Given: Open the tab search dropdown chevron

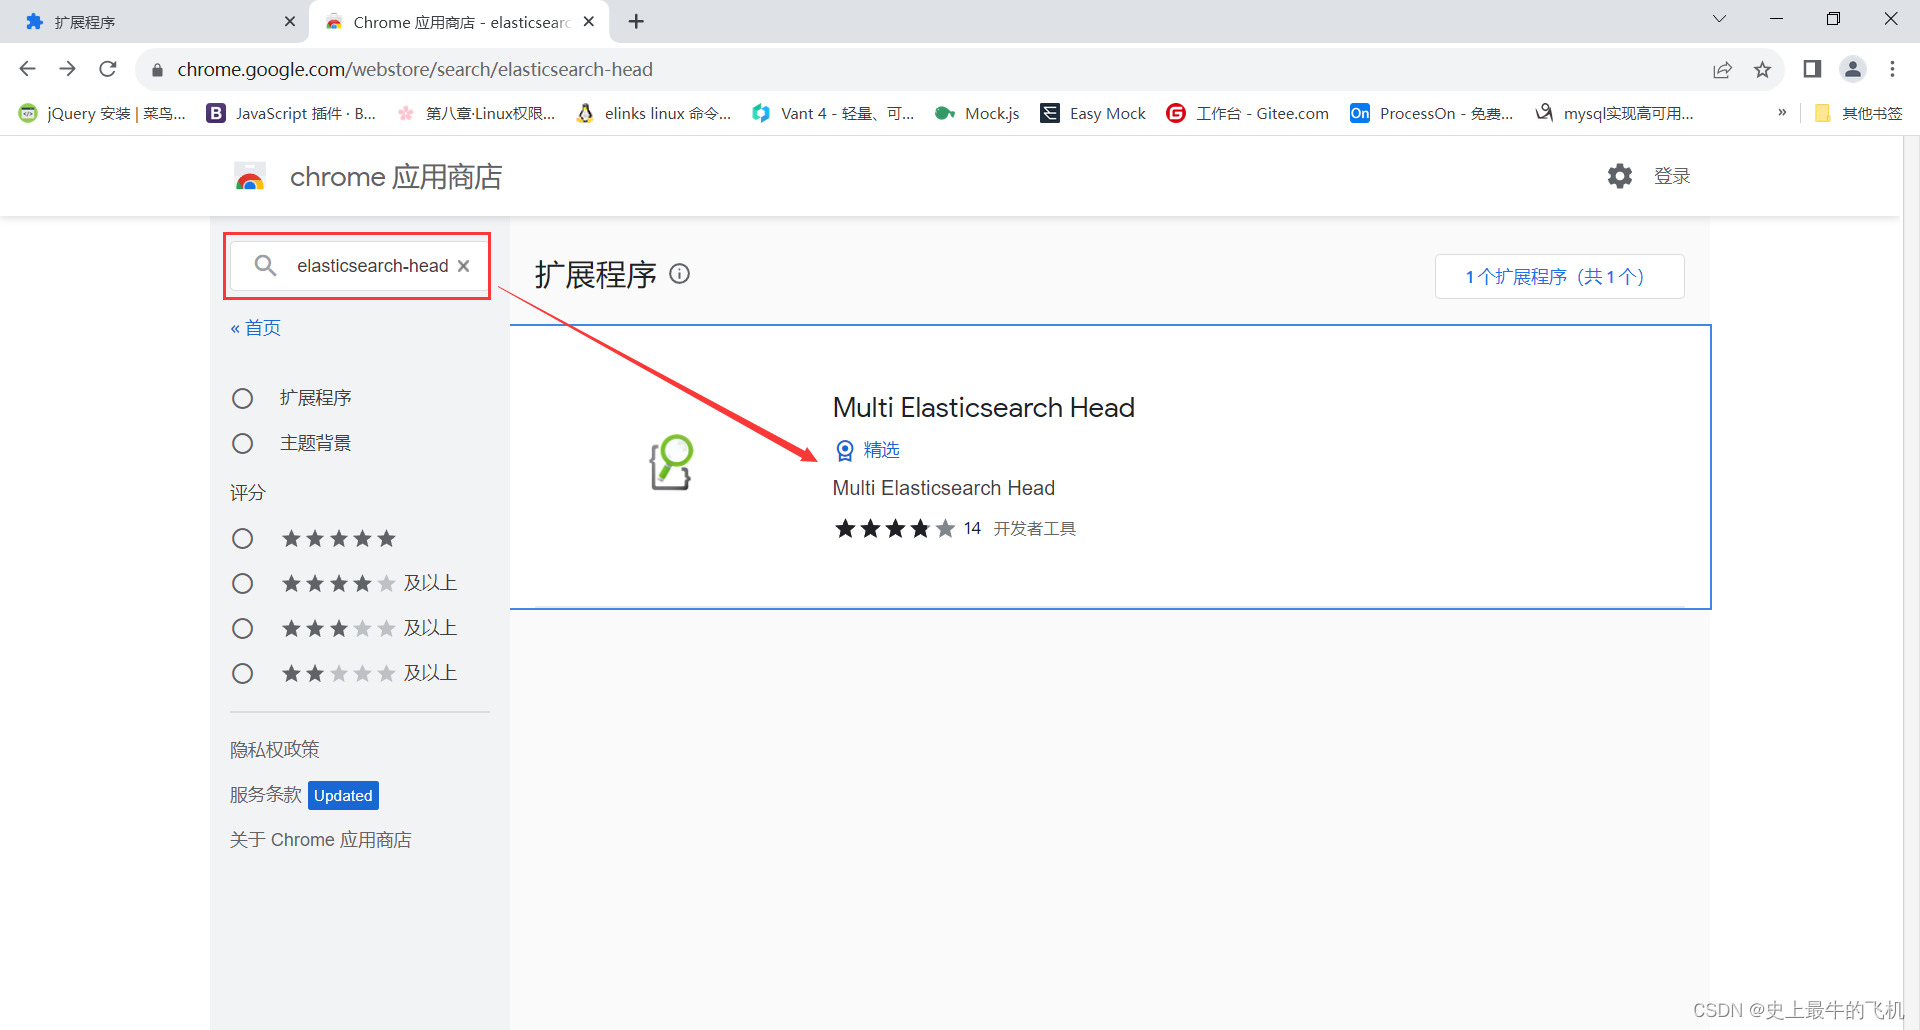Looking at the screenshot, I should (1719, 19).
